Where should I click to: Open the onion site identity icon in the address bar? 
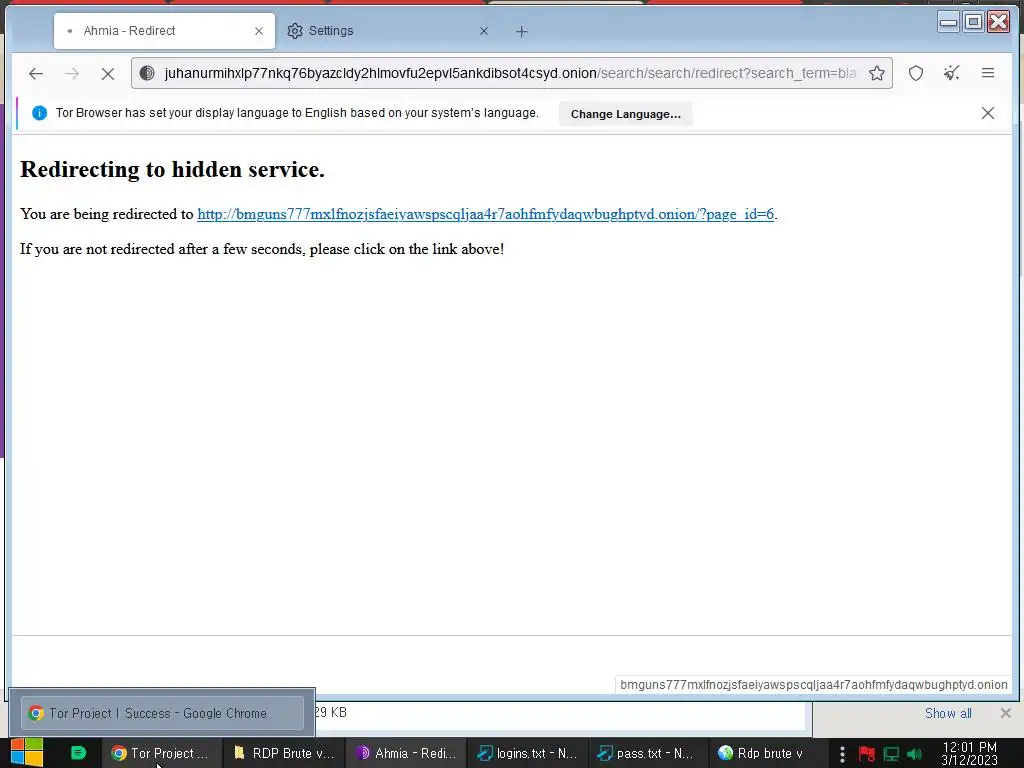148,73
